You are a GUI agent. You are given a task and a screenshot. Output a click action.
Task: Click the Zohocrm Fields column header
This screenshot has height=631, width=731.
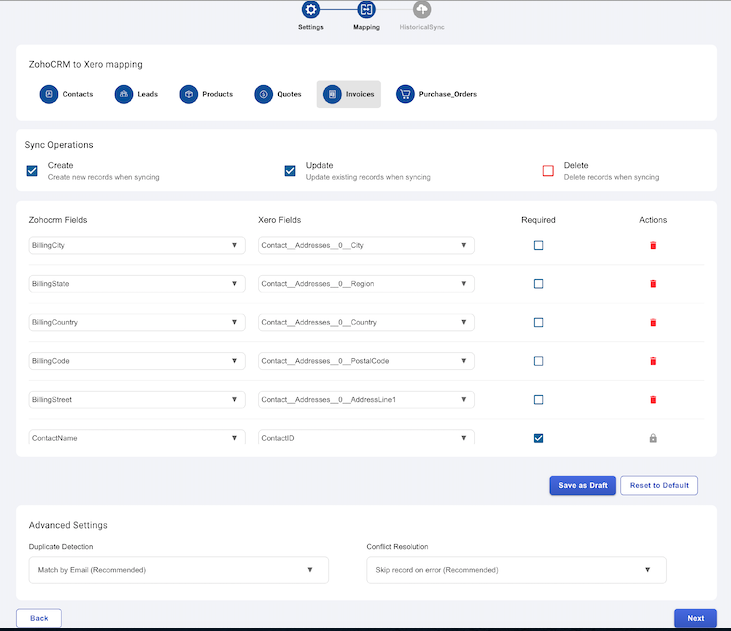click(58, 220)
